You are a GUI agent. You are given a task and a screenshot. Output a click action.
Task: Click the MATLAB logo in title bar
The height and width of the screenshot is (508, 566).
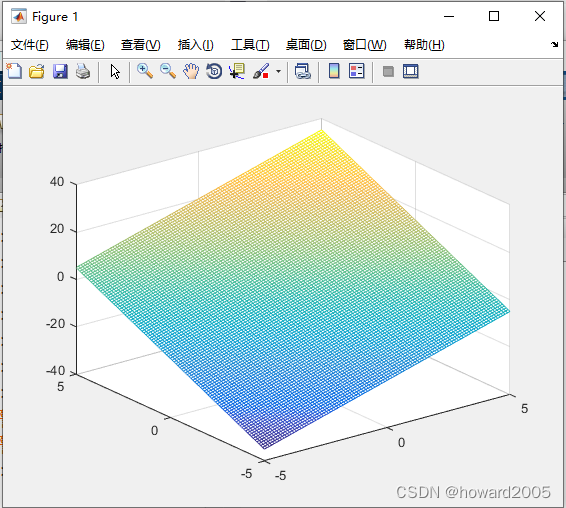pos(19,17)
